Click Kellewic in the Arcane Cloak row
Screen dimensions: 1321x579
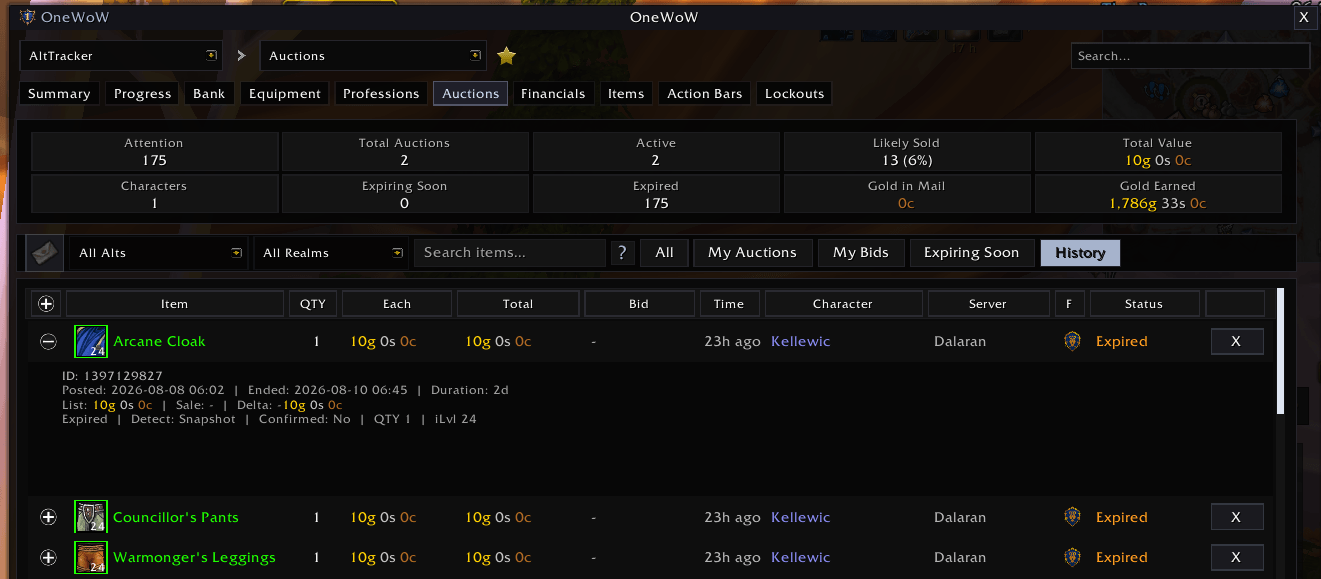(800, 341)
